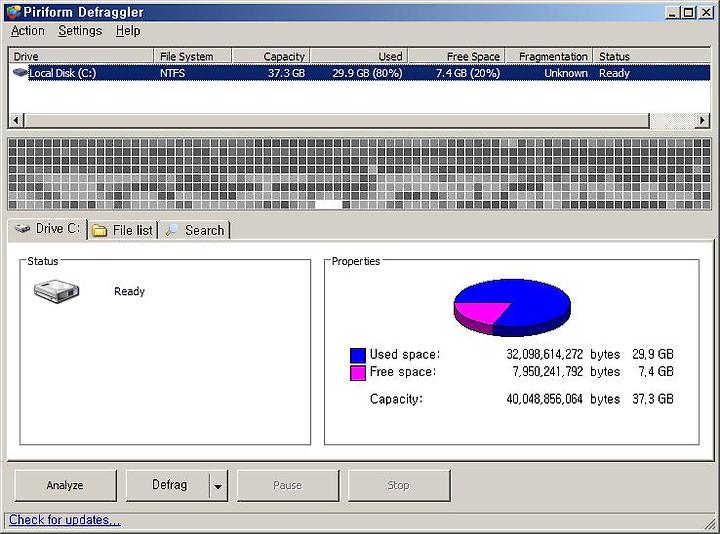The height and width of the screenshot is (534, 720).
Task: Sort by the File System column header
Action: (x=192, y=56)
